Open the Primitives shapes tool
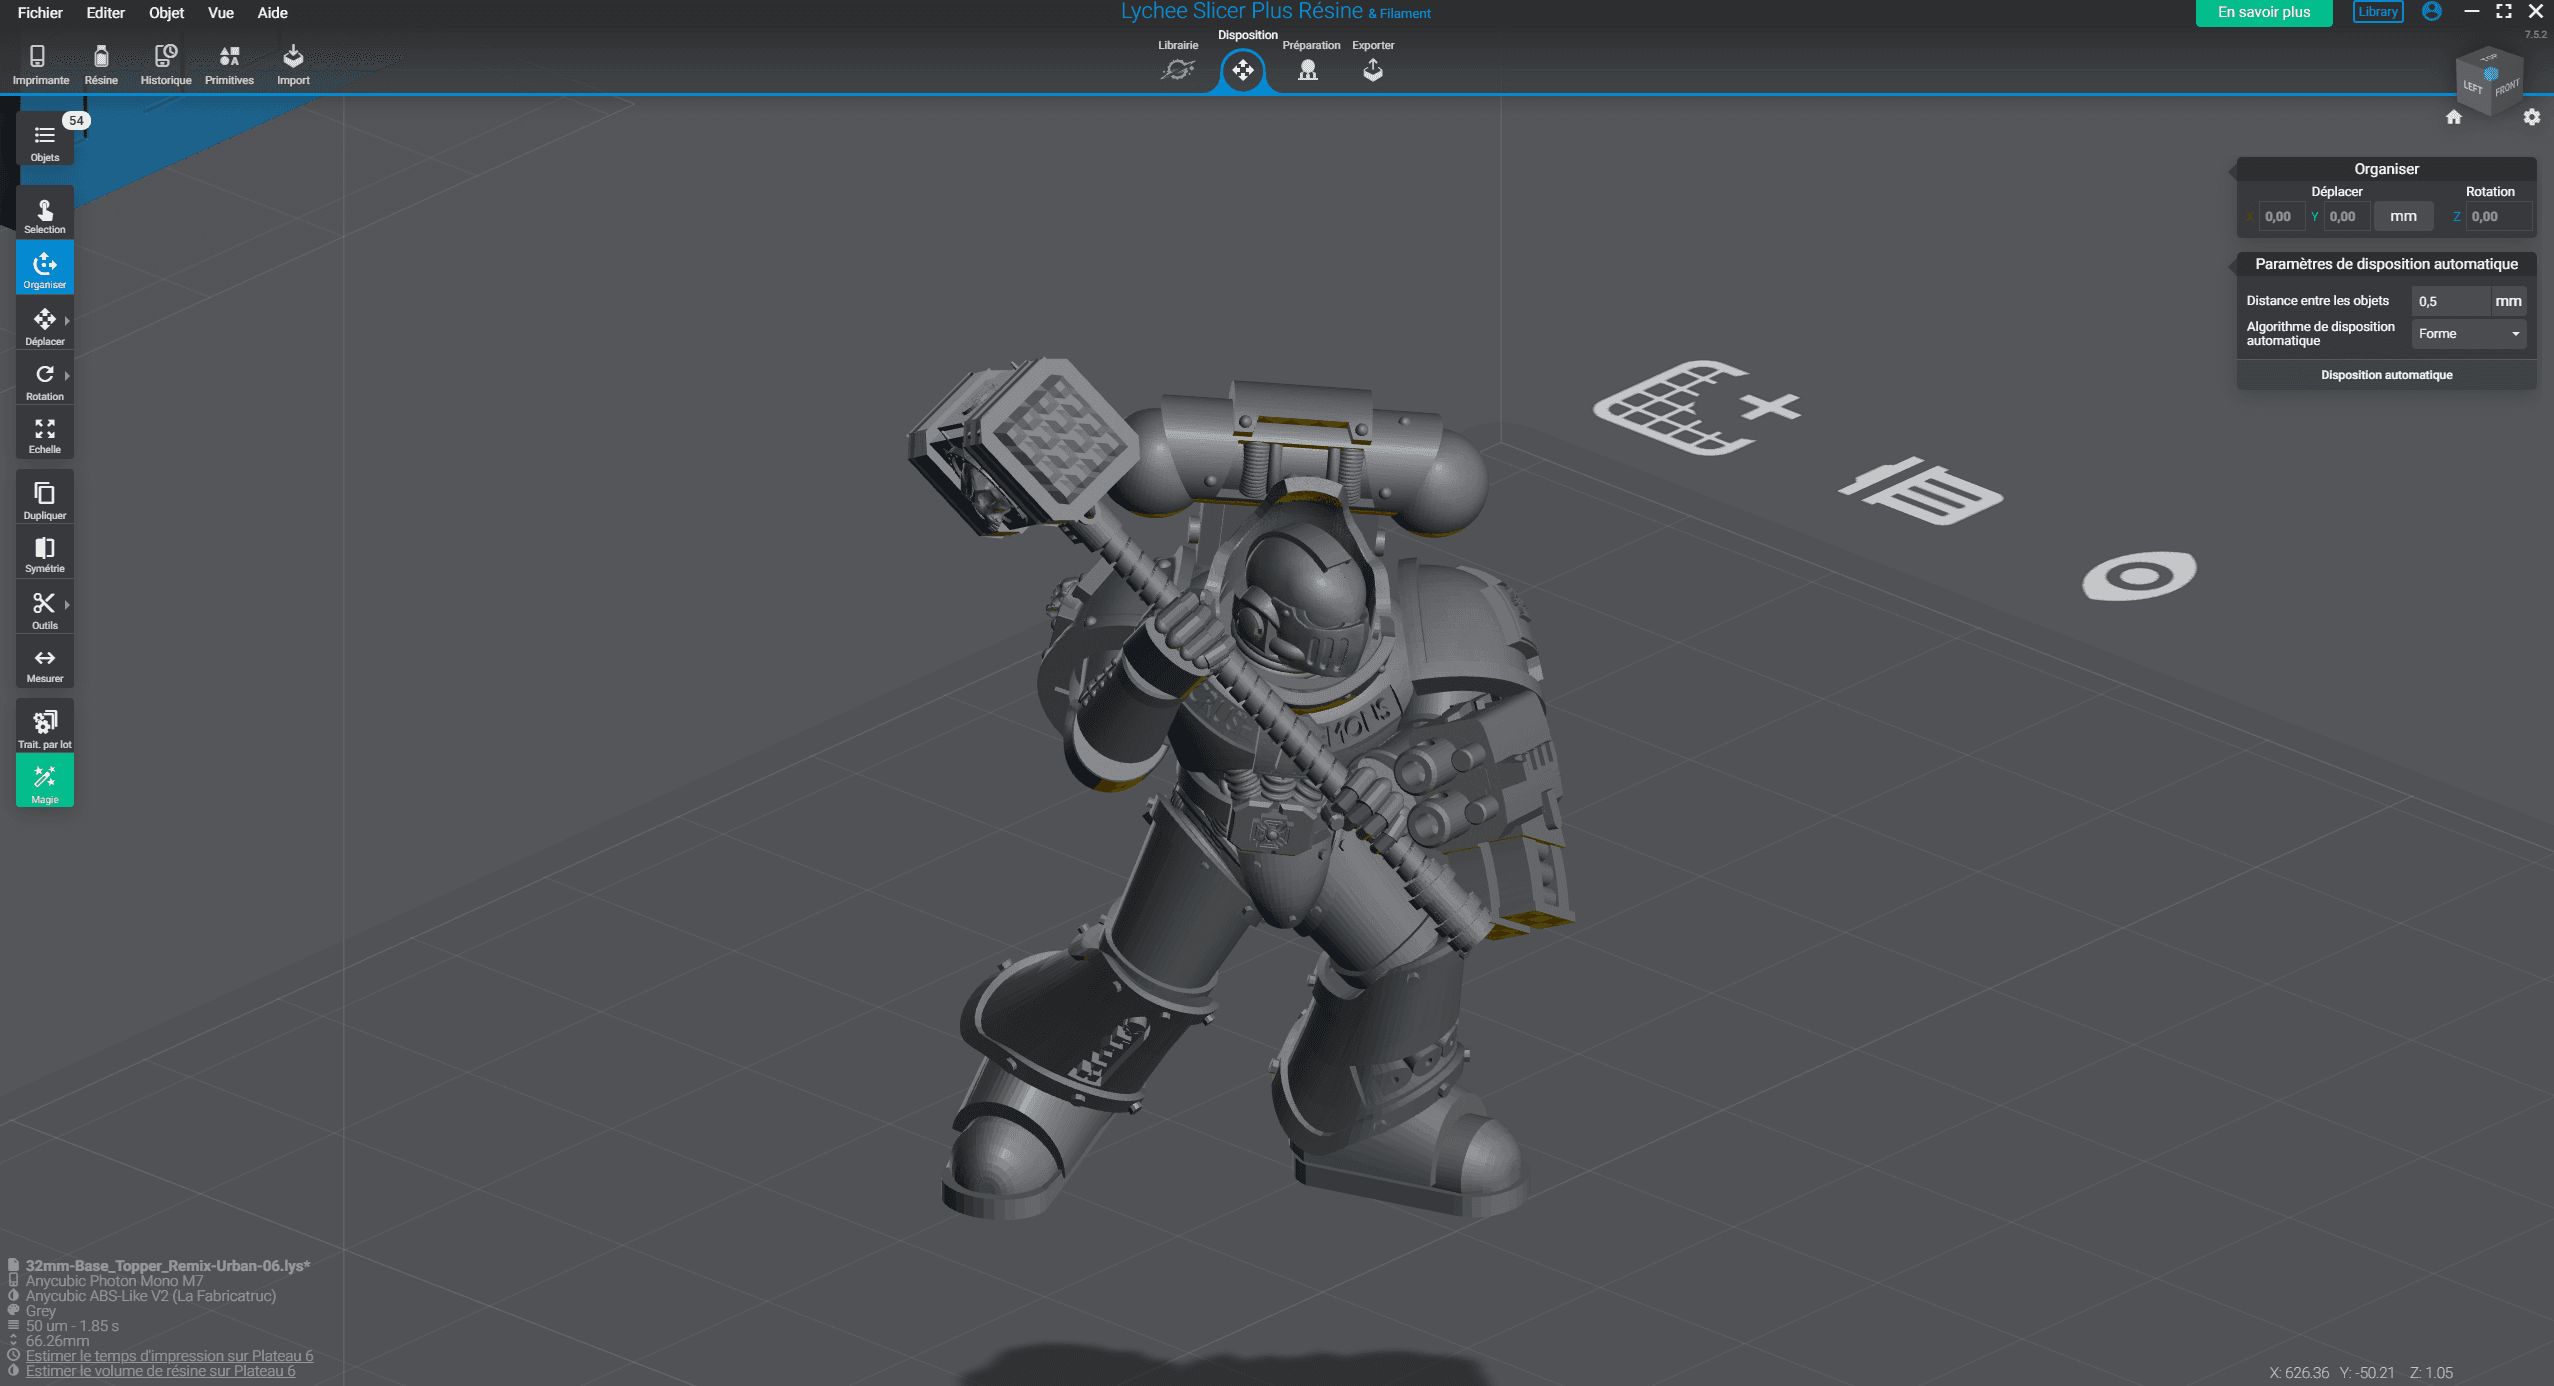Viewport: 2554px width, 1386px height. (x=229, y=64)
